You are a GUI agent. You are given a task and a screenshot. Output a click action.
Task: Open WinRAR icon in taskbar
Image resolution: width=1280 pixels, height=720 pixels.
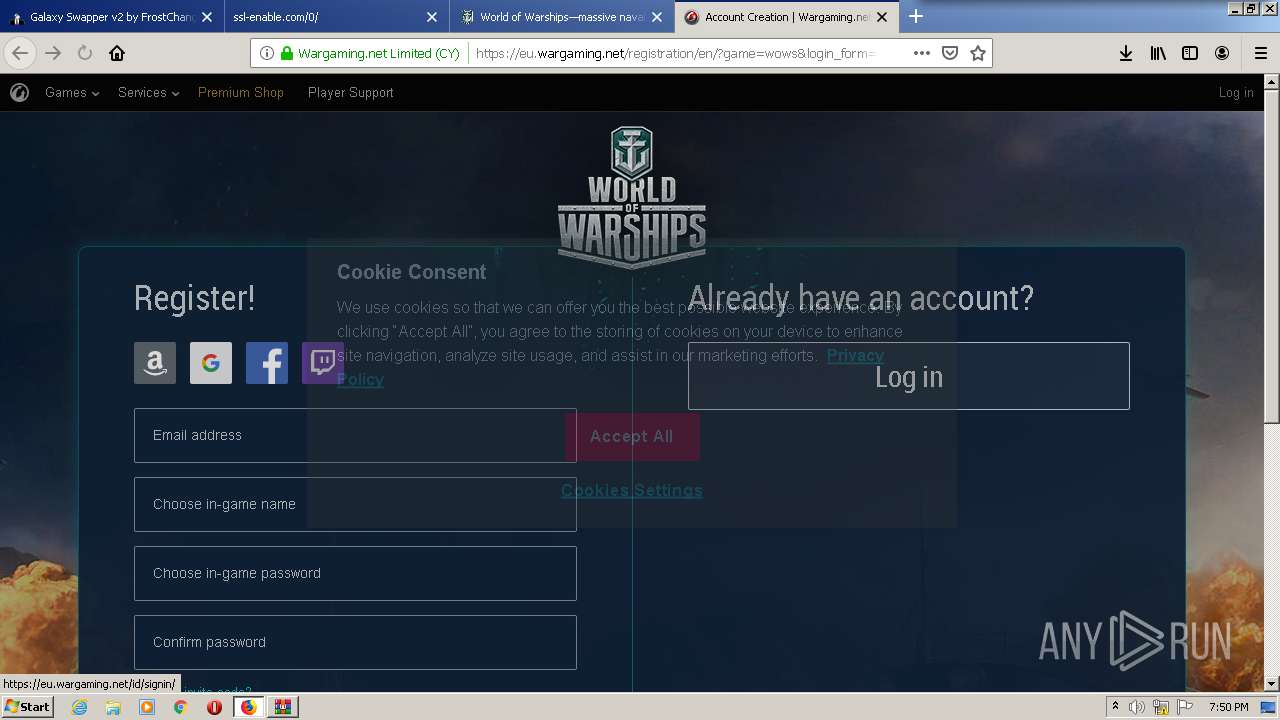(283, 707)
